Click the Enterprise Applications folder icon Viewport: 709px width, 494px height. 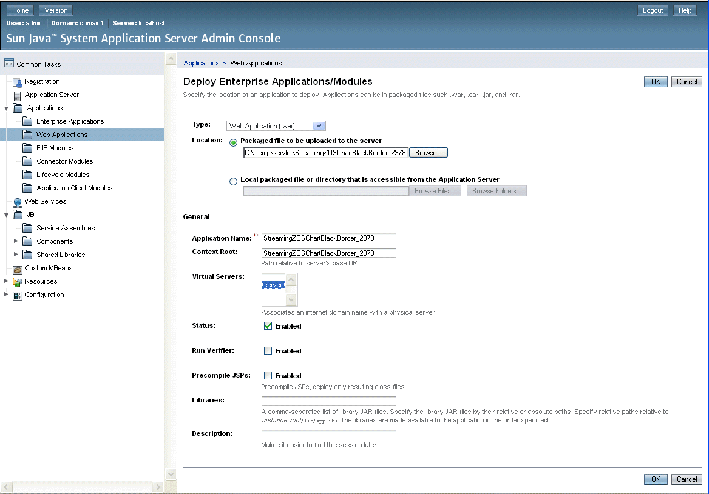tap(27, 122)
